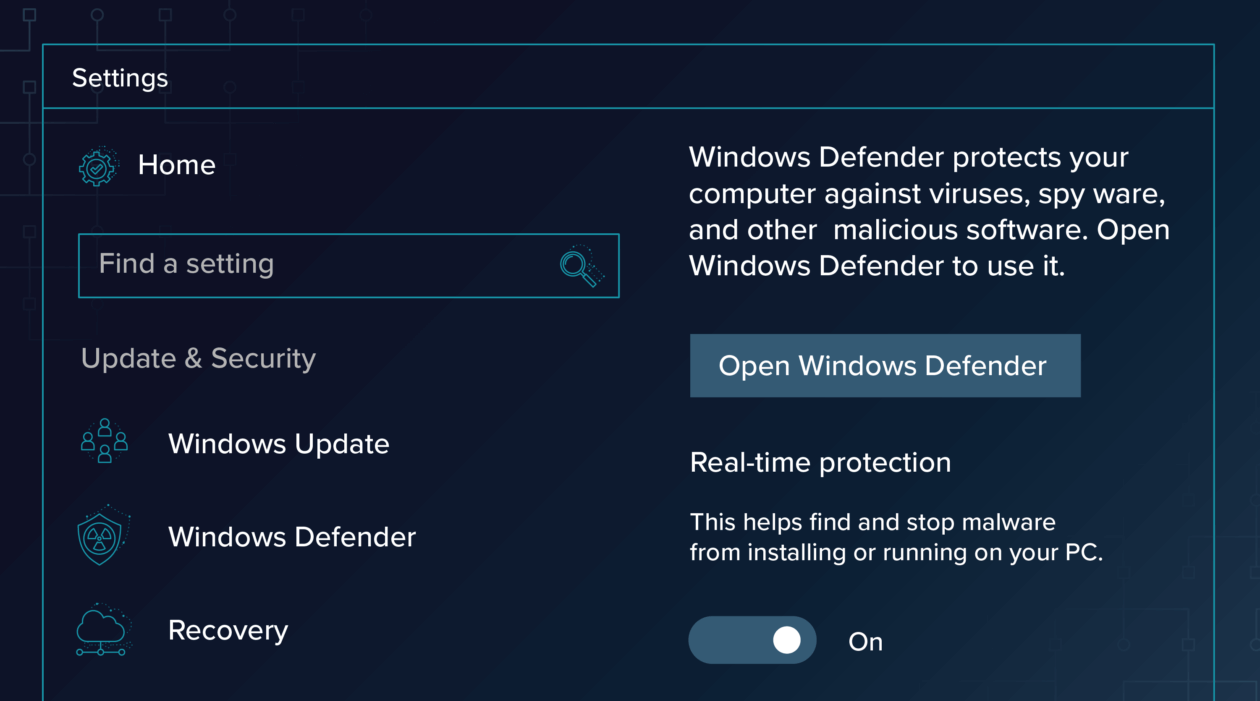
Task: Click the white knob on the toggle
Action: (787, 641)
